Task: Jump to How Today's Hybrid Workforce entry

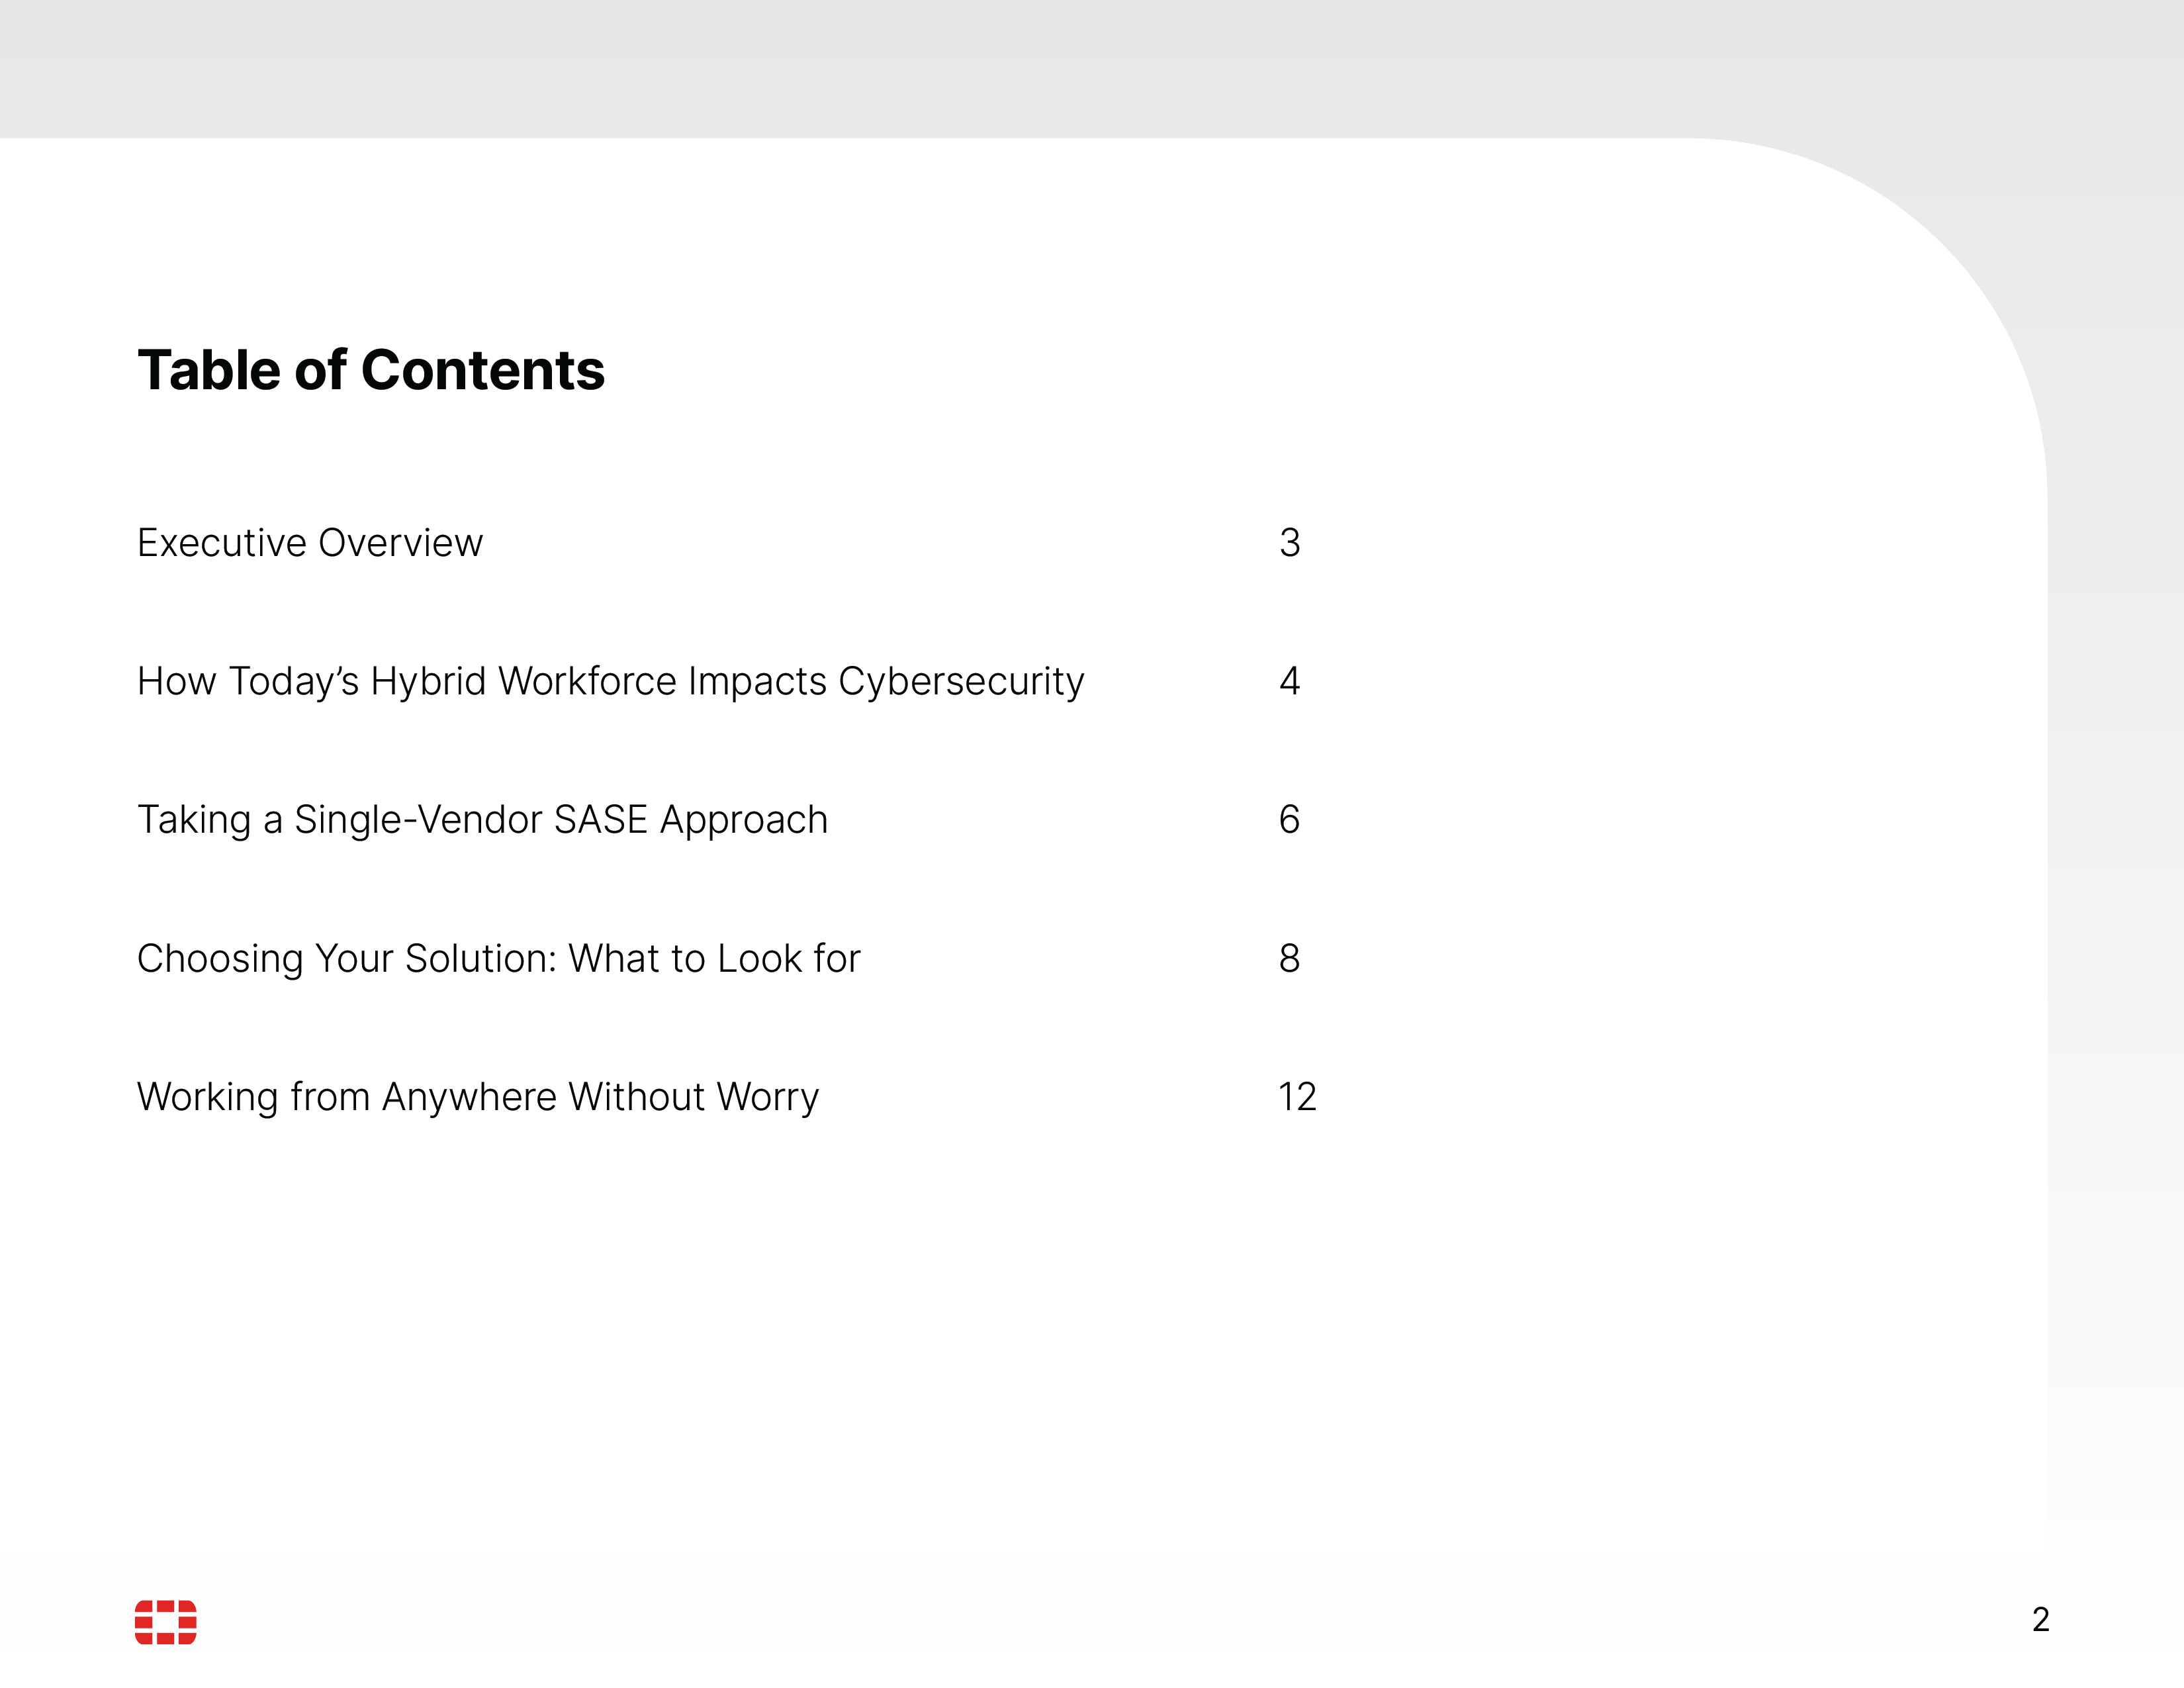Action: [x=610, y=682]
